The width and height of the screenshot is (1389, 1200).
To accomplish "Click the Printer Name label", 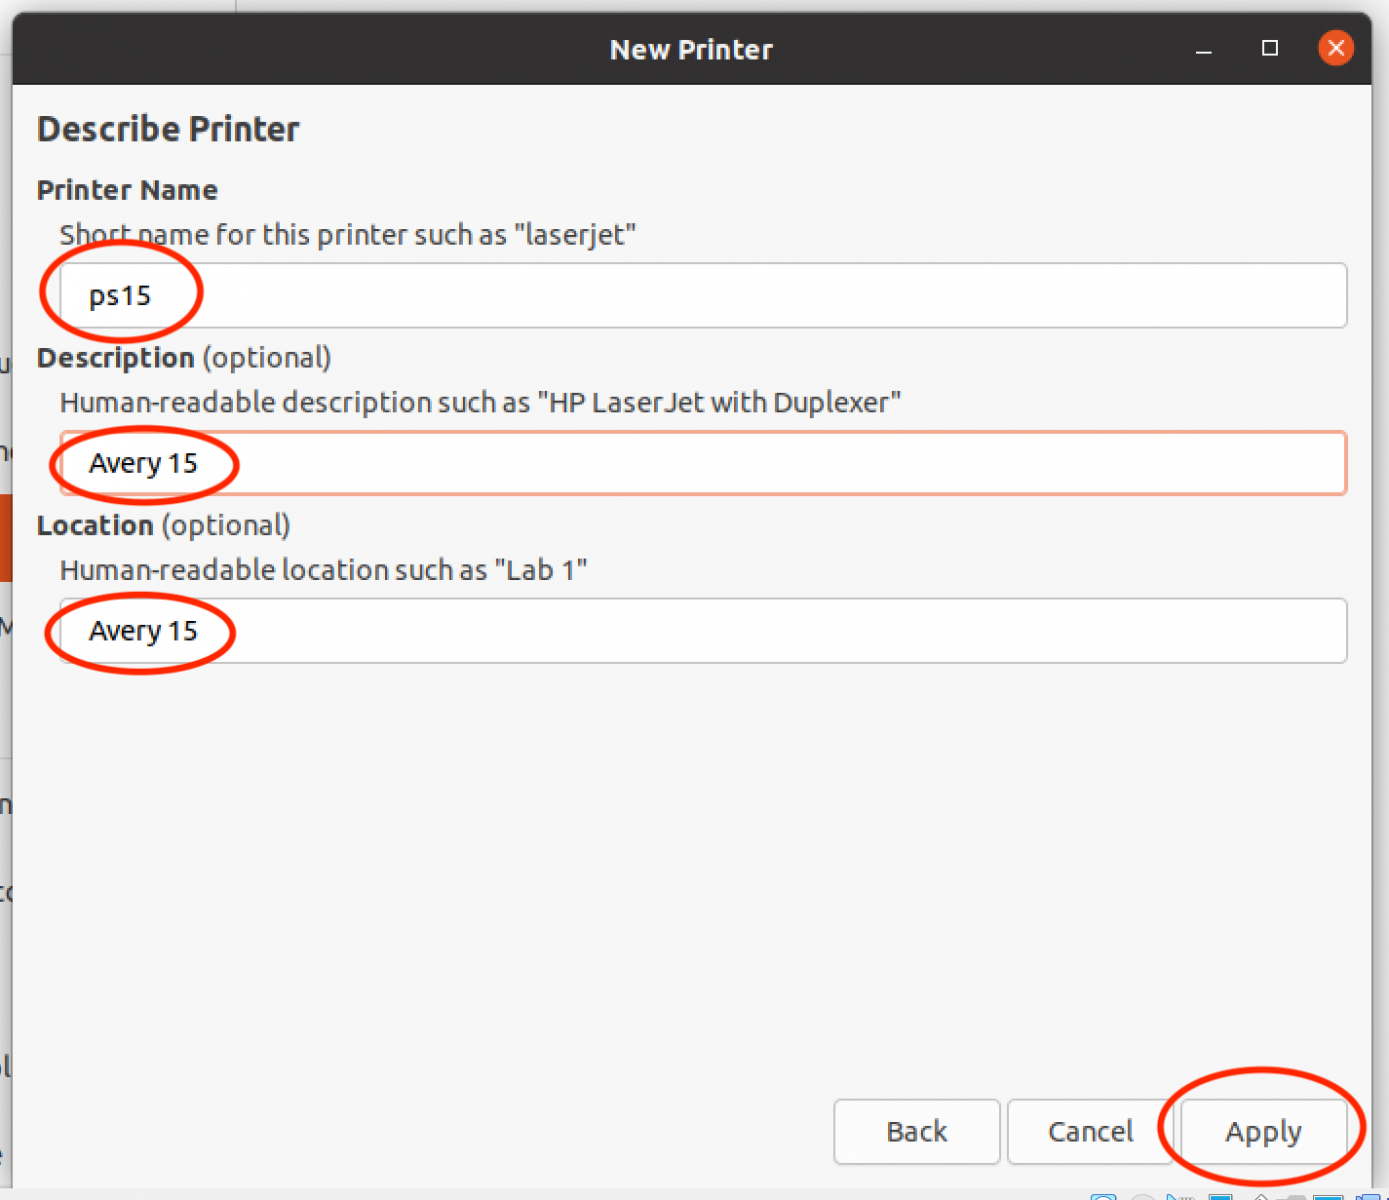I will pos(127,190).
